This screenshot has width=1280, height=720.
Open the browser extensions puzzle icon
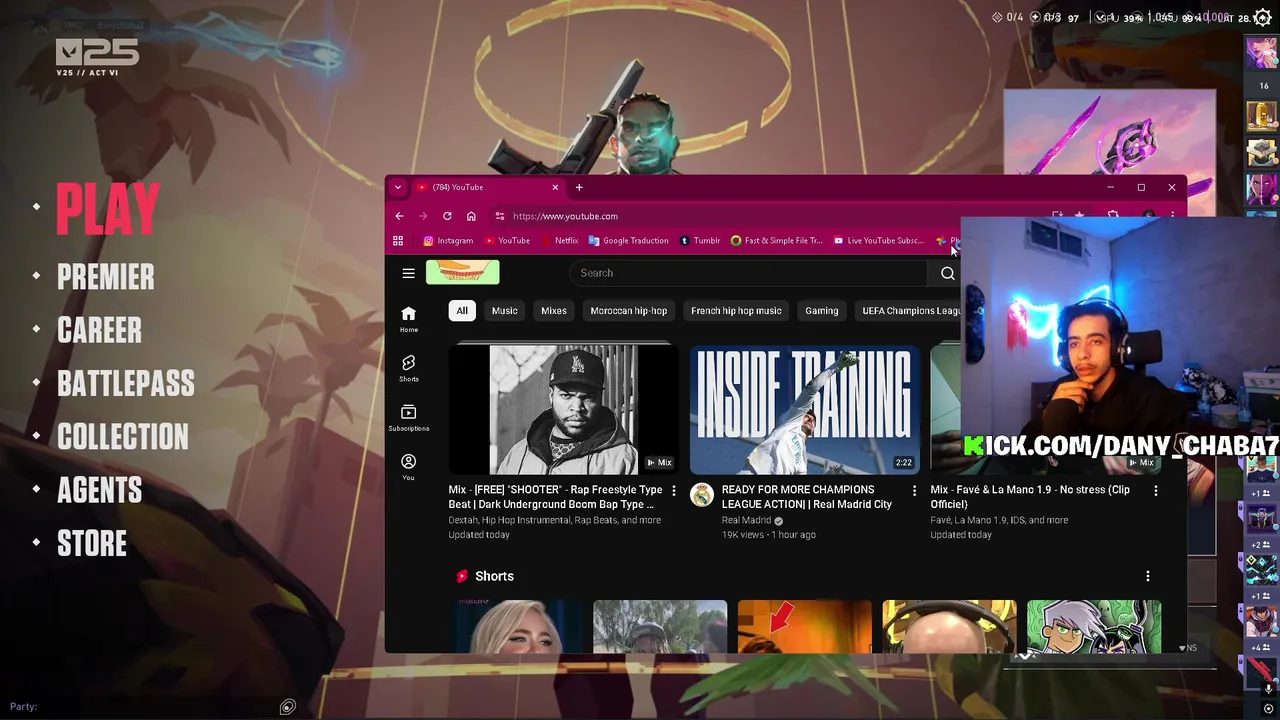click(1112, 216)
